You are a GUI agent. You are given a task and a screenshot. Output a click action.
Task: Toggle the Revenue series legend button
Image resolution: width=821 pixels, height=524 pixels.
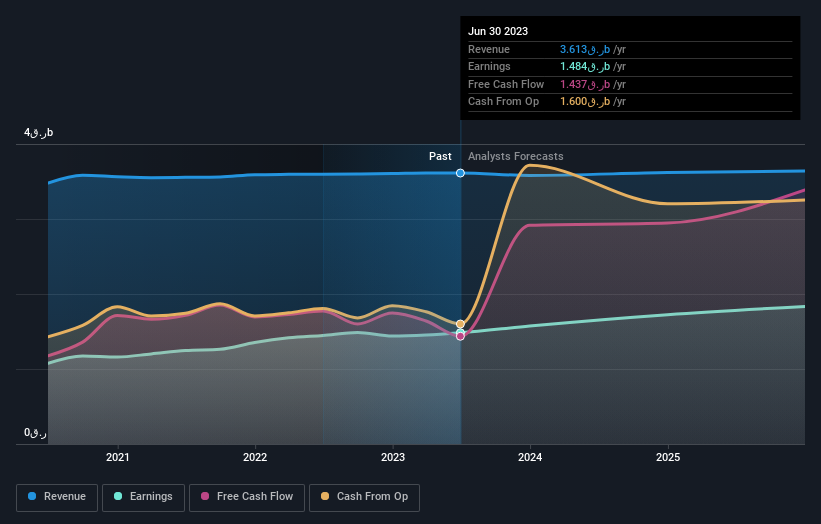coord(57,497)
